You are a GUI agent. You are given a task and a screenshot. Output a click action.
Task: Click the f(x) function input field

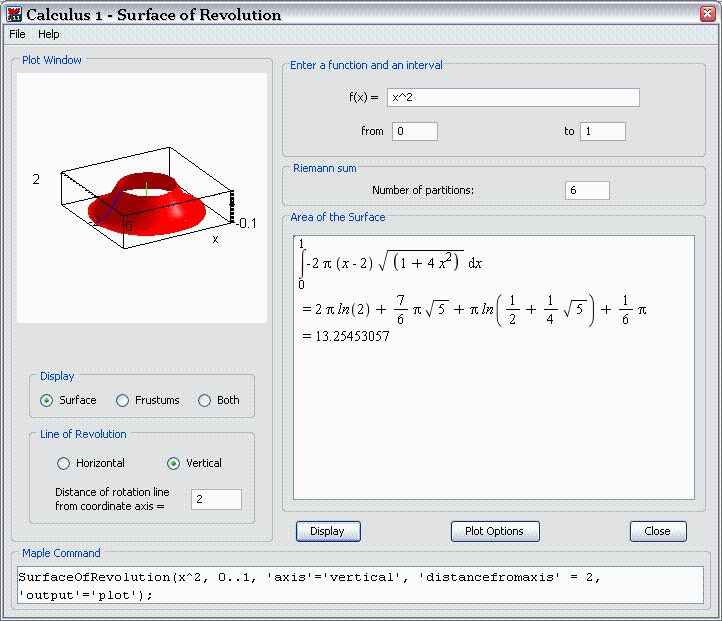pos(513,97)
